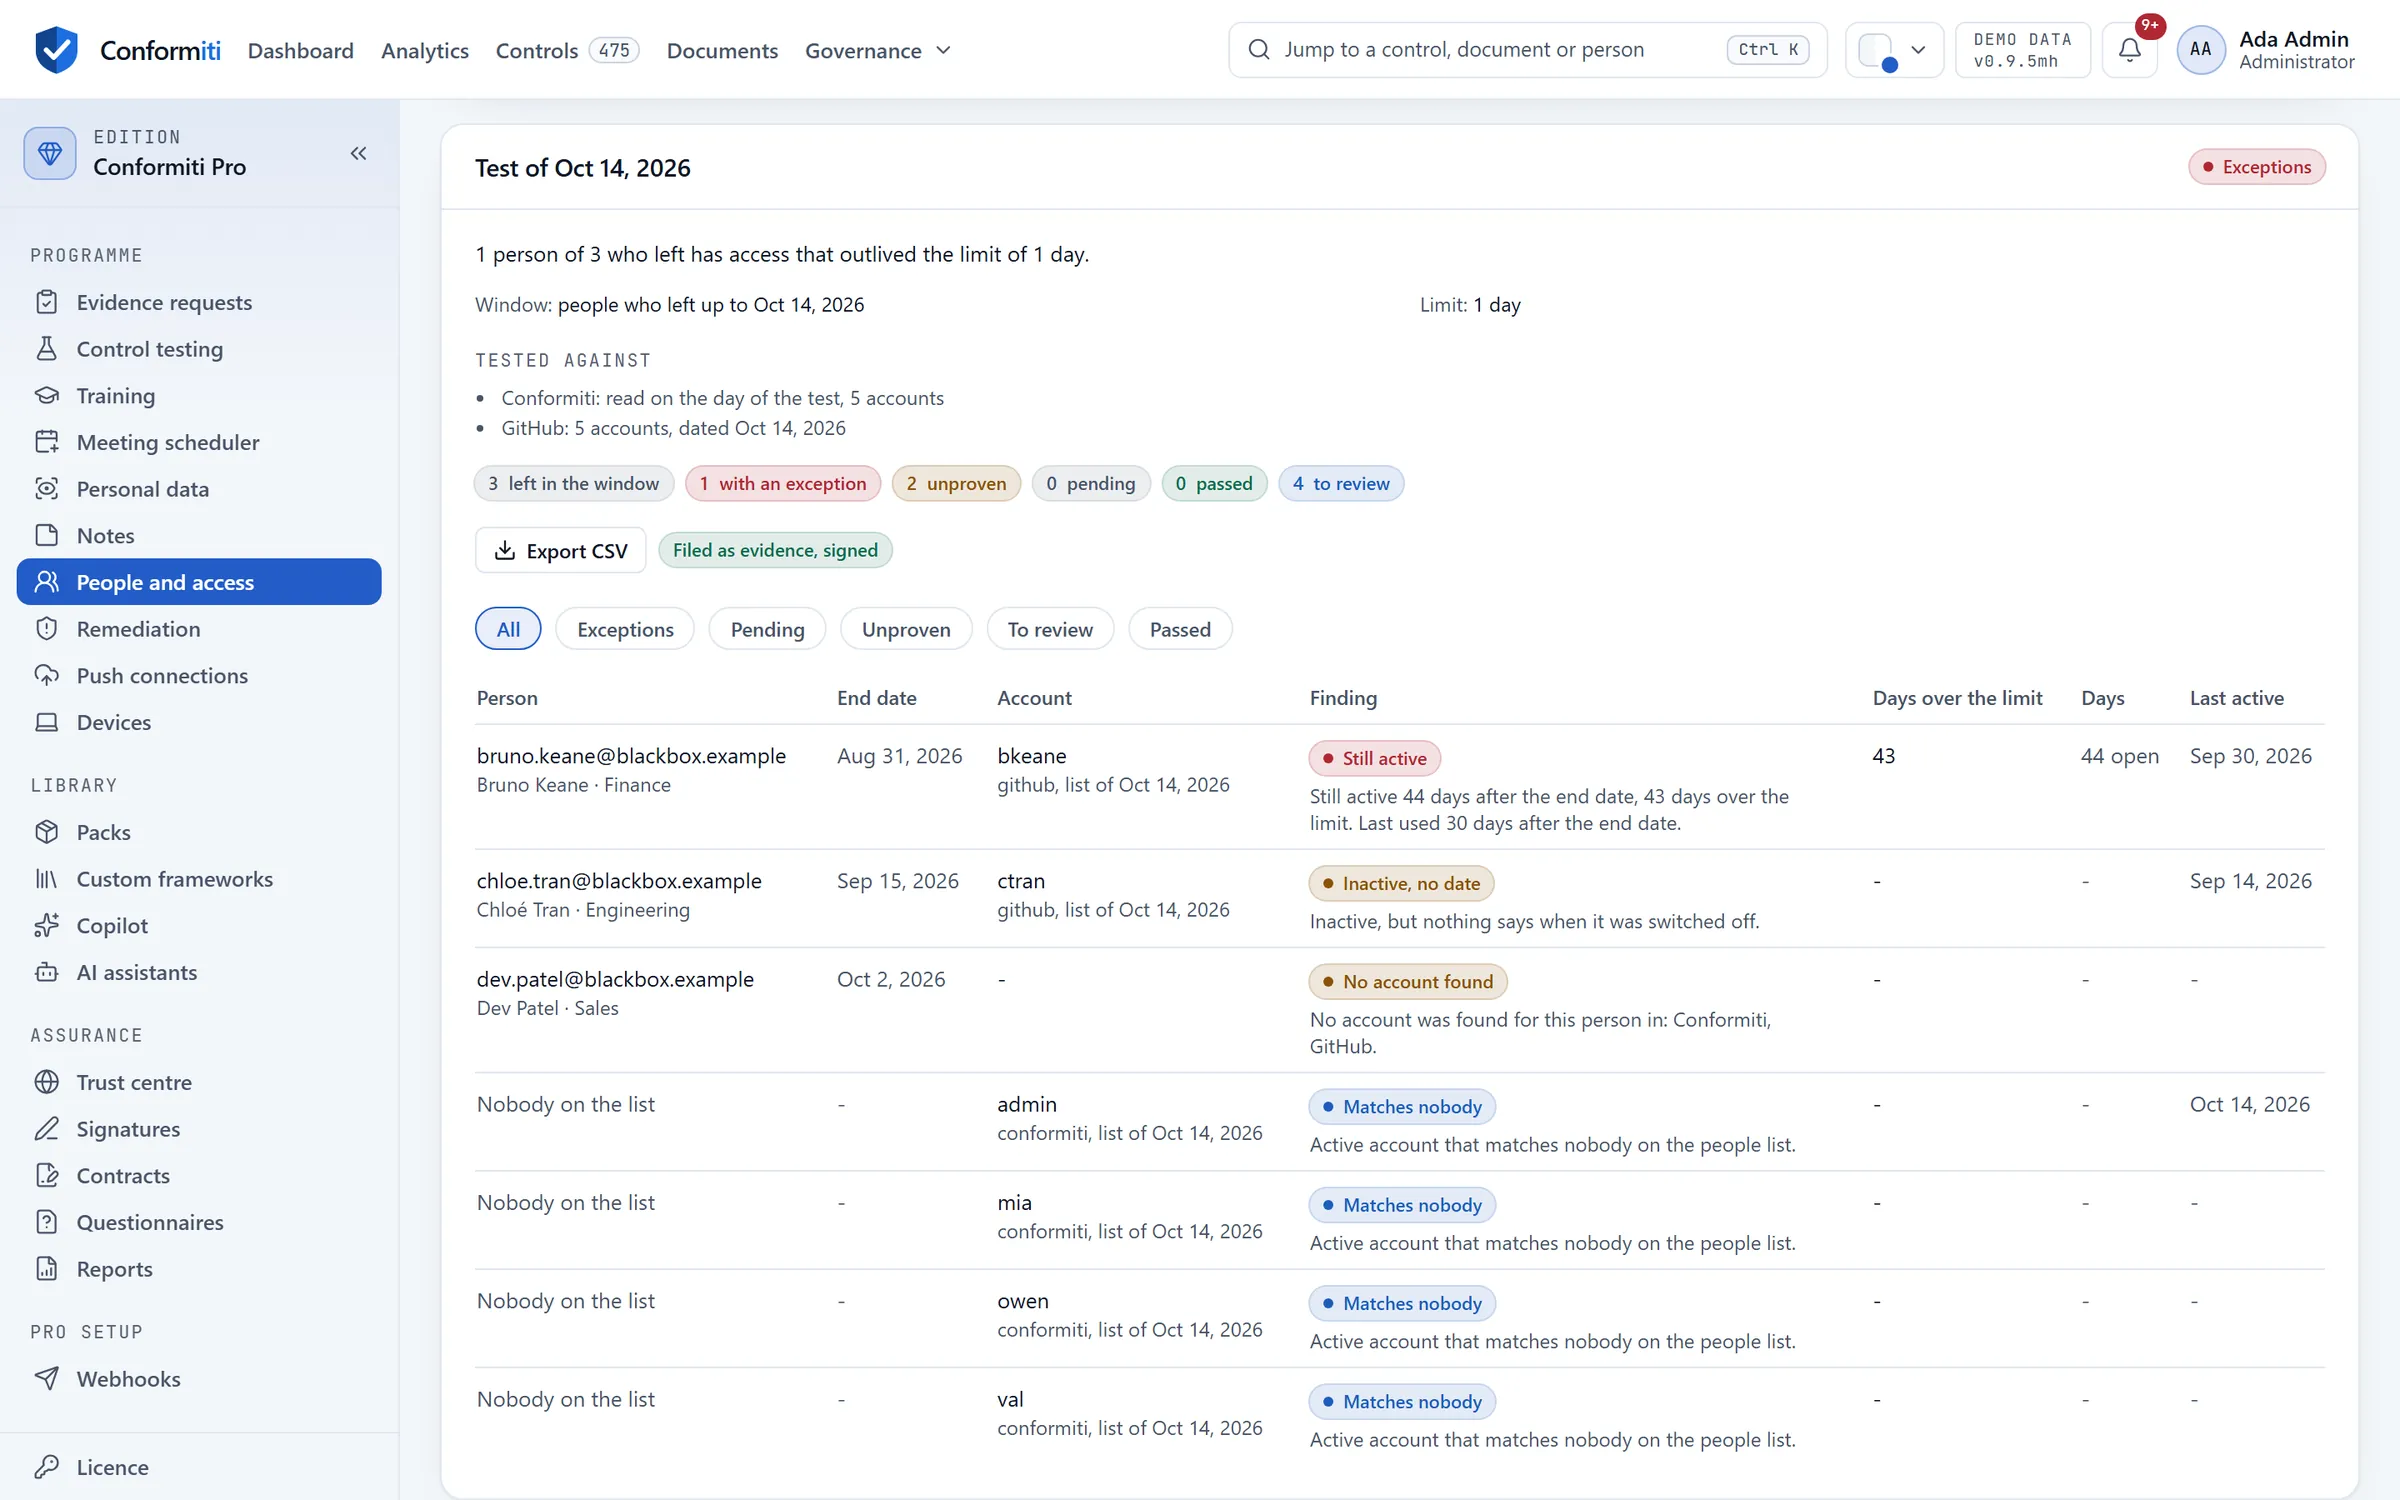Collapse the sidebar with double-chevron icon
This screenshot has width=2400, height=1500.
pyautogui.click(x=358, y=153)
